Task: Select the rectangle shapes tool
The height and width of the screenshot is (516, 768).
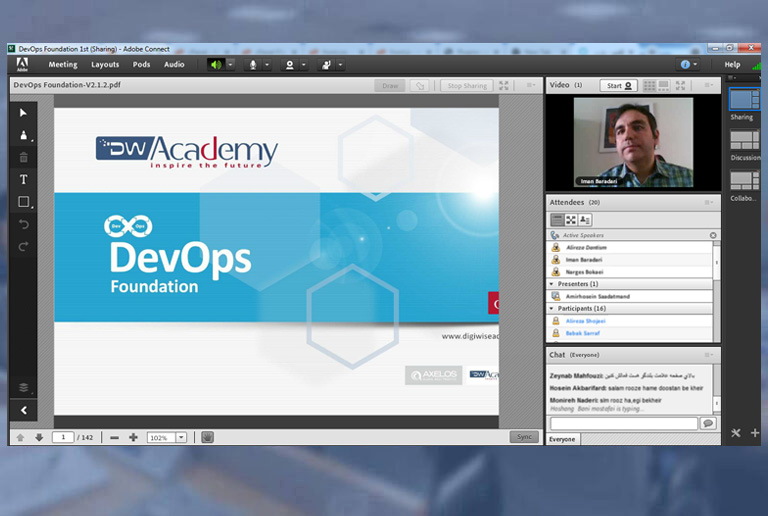Action: point(23,202)
